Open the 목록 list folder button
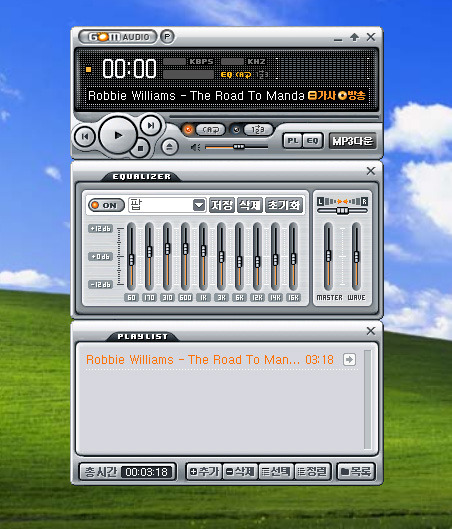The width and height of the screenshot is (452, 529). (356, 471)
